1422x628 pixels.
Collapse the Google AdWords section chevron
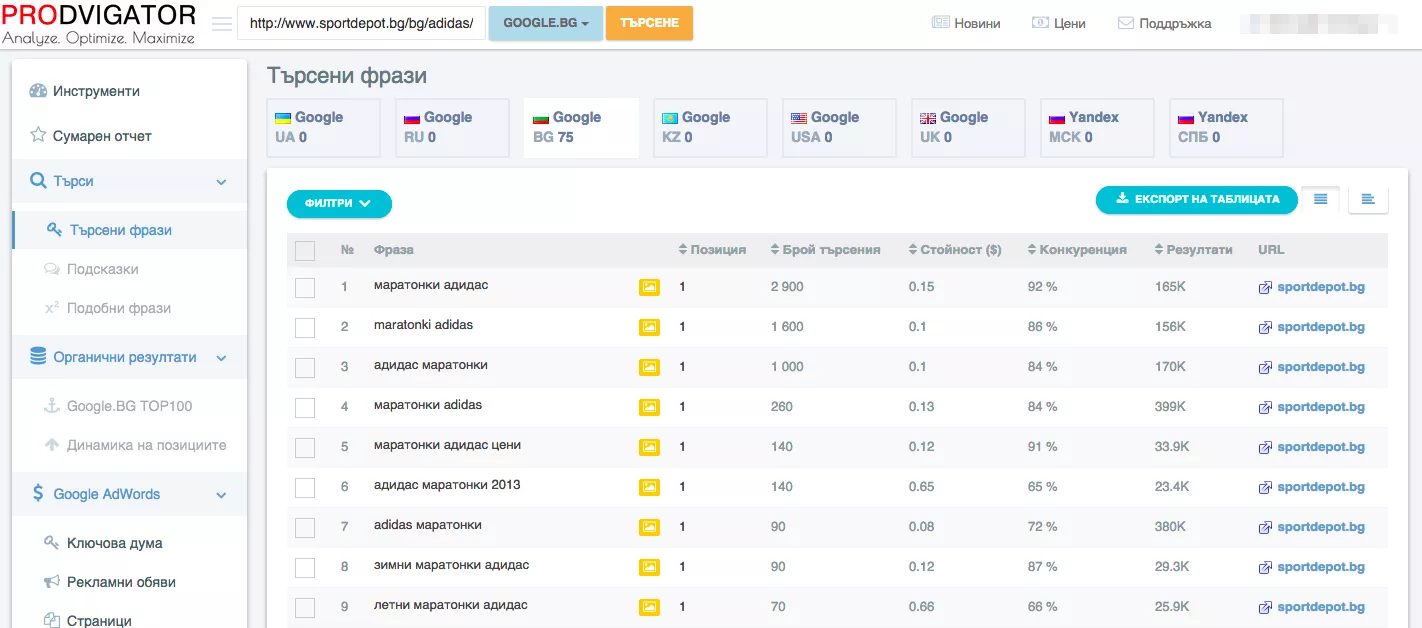click(222, 495)
